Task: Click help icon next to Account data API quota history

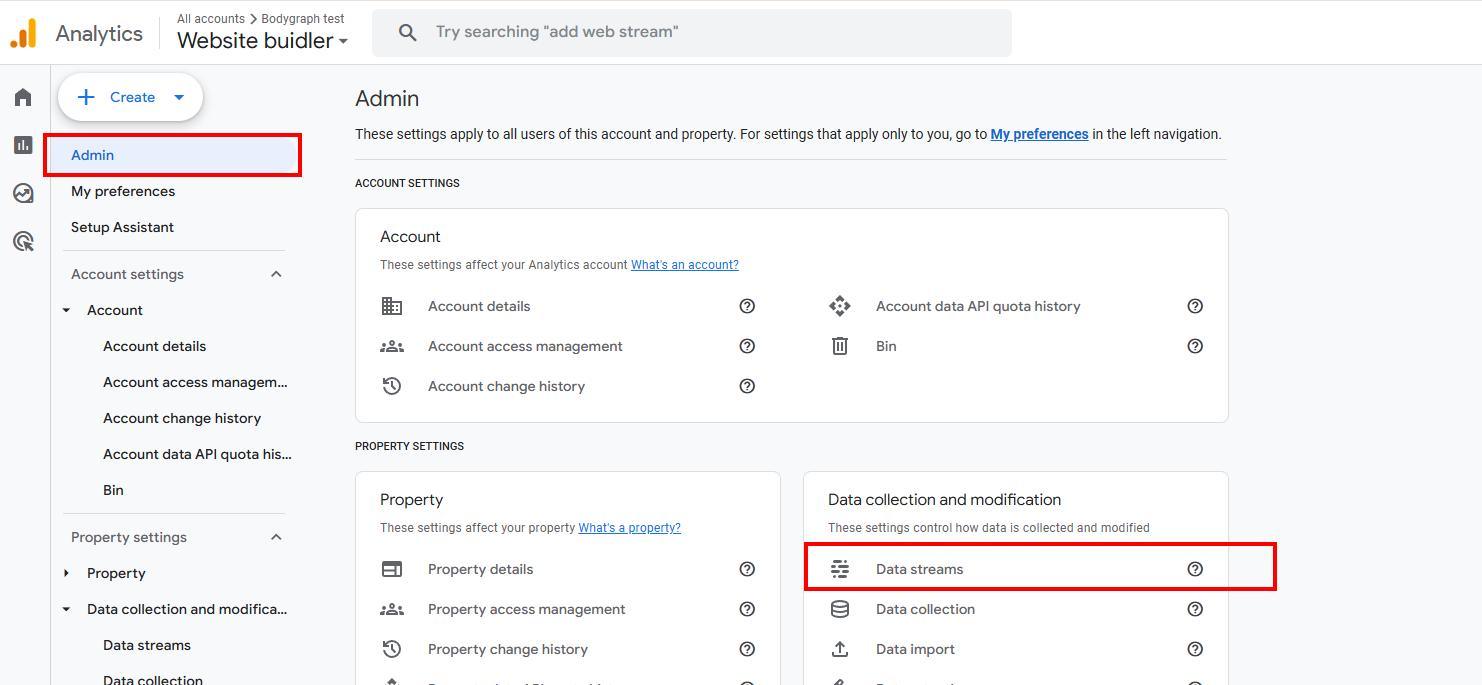Action: pyautogui.click(x=1195, y=306)
